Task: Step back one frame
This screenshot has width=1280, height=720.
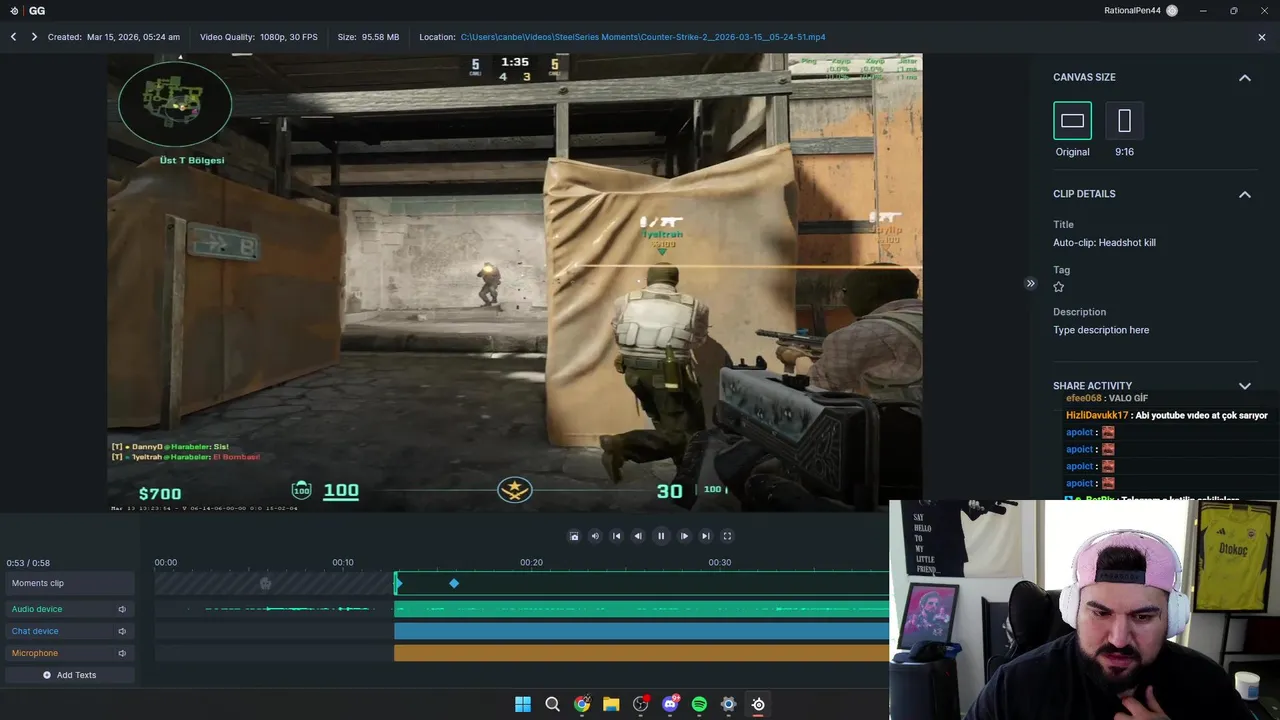Action: coord(638,536)
